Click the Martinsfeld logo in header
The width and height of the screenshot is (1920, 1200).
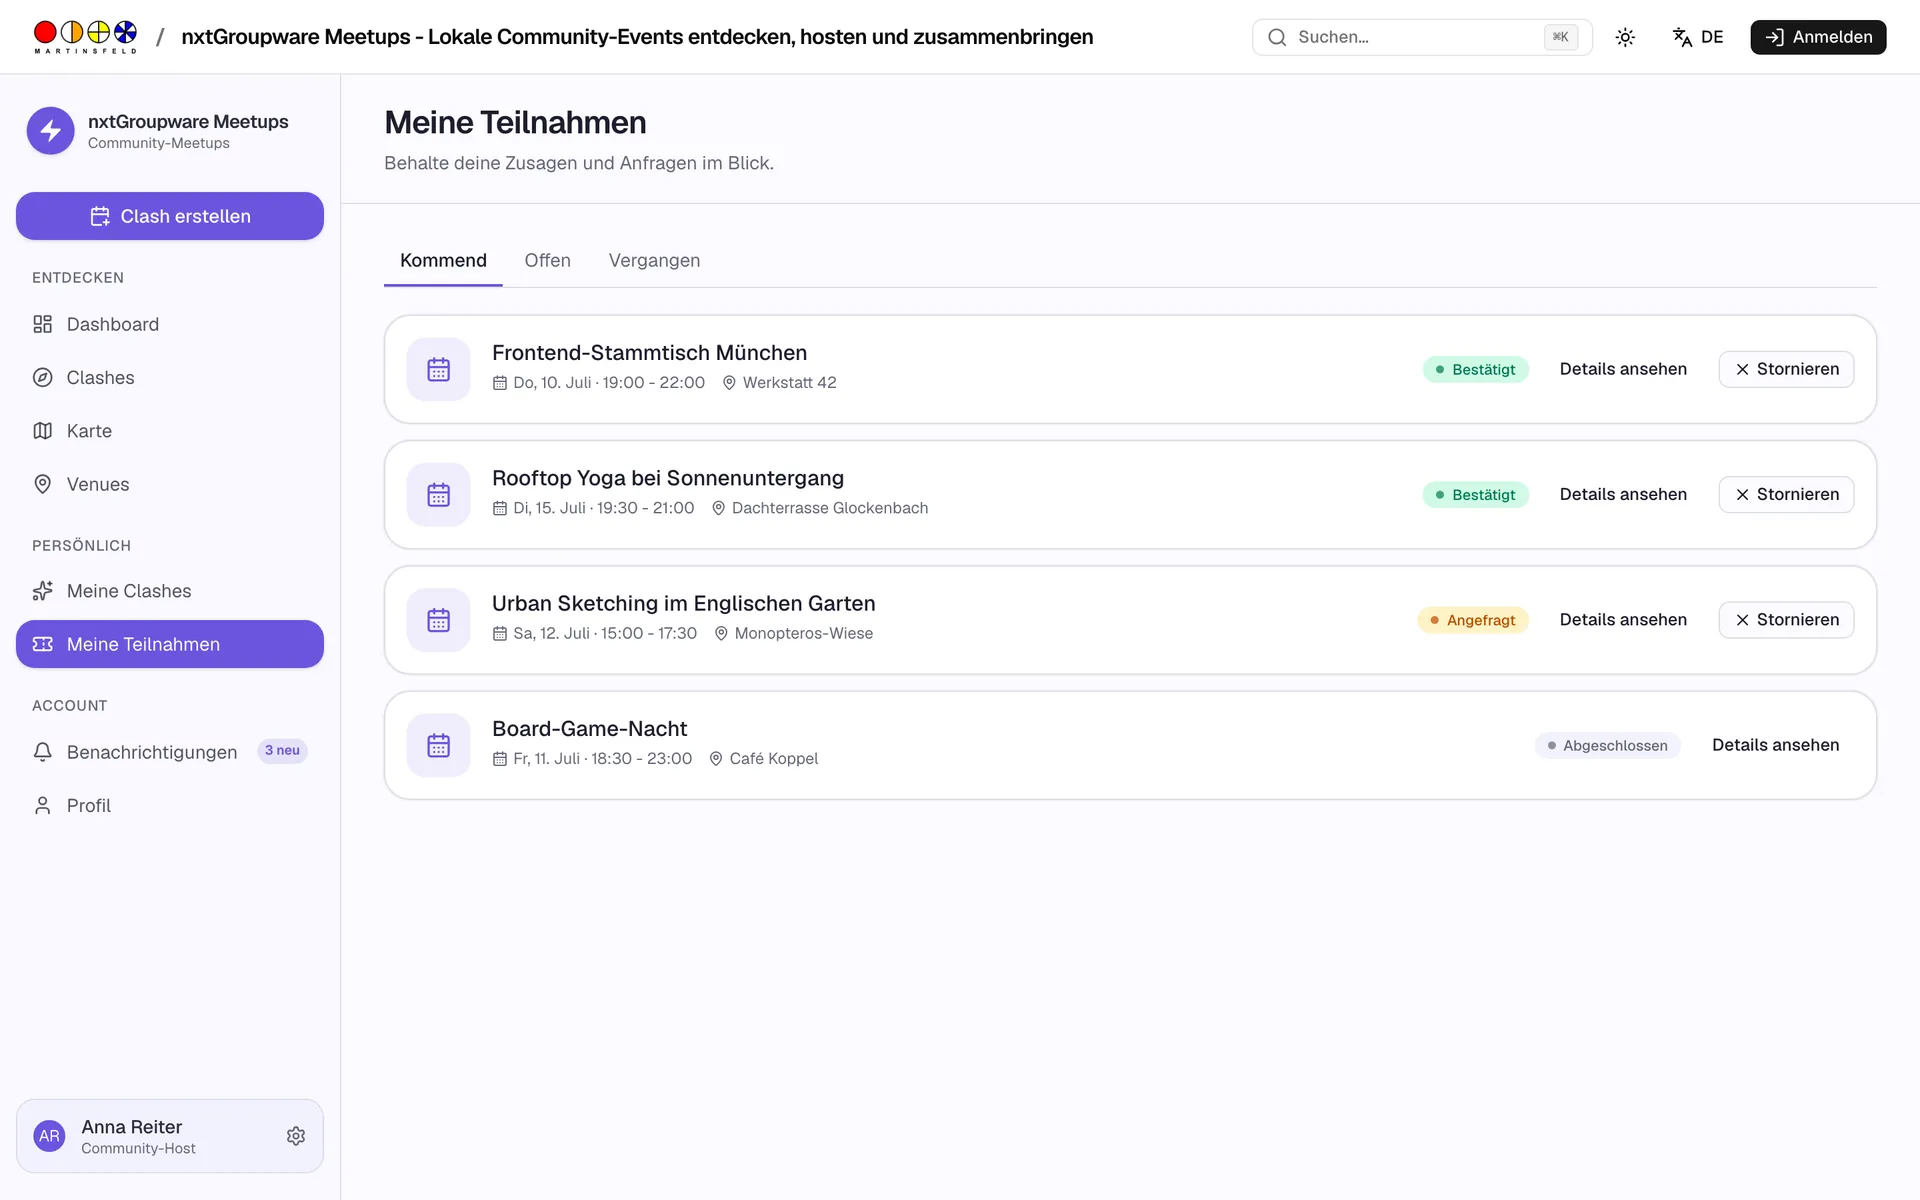pyautogui.click(x=85, y=37)
